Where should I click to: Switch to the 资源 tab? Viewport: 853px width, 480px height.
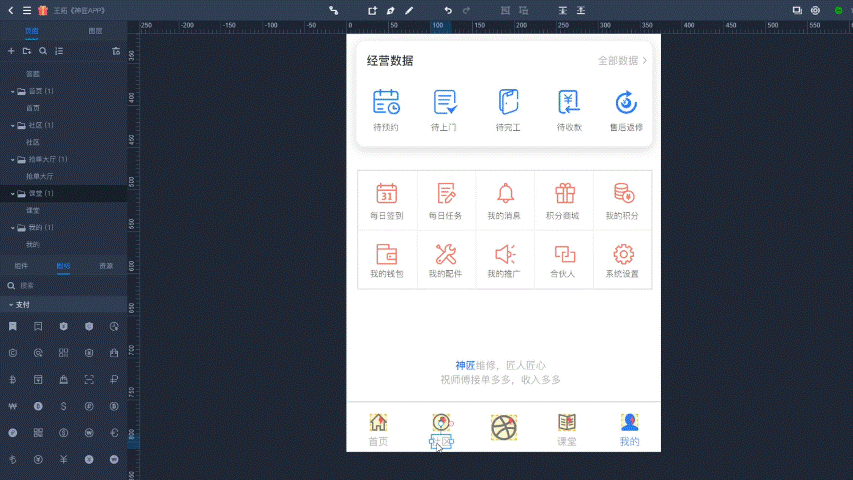coord(106,266)
